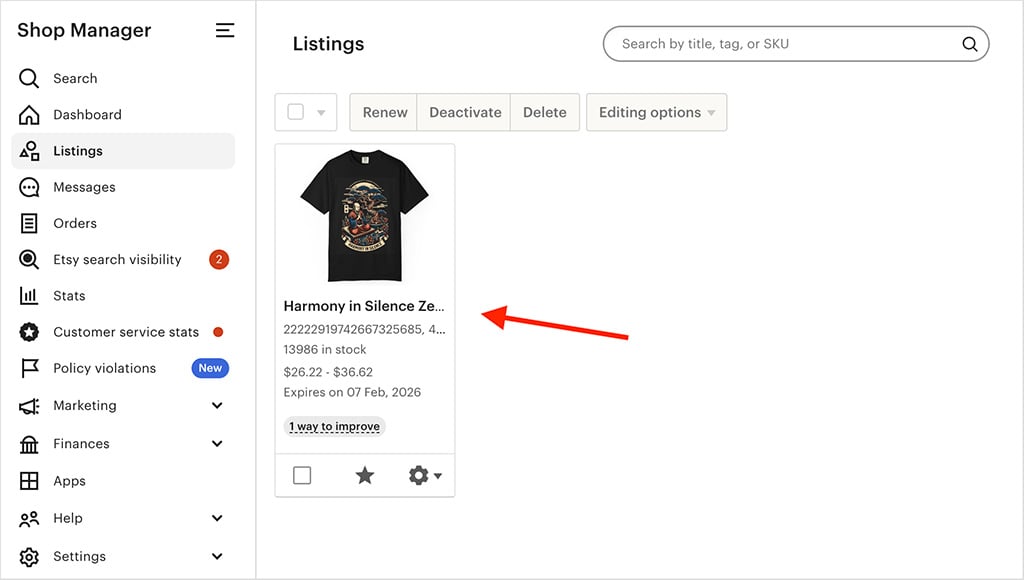Viewport: 1024px width, 580px height.
Task: Click the Messages chat bubble icon
Action: point(30,187)
